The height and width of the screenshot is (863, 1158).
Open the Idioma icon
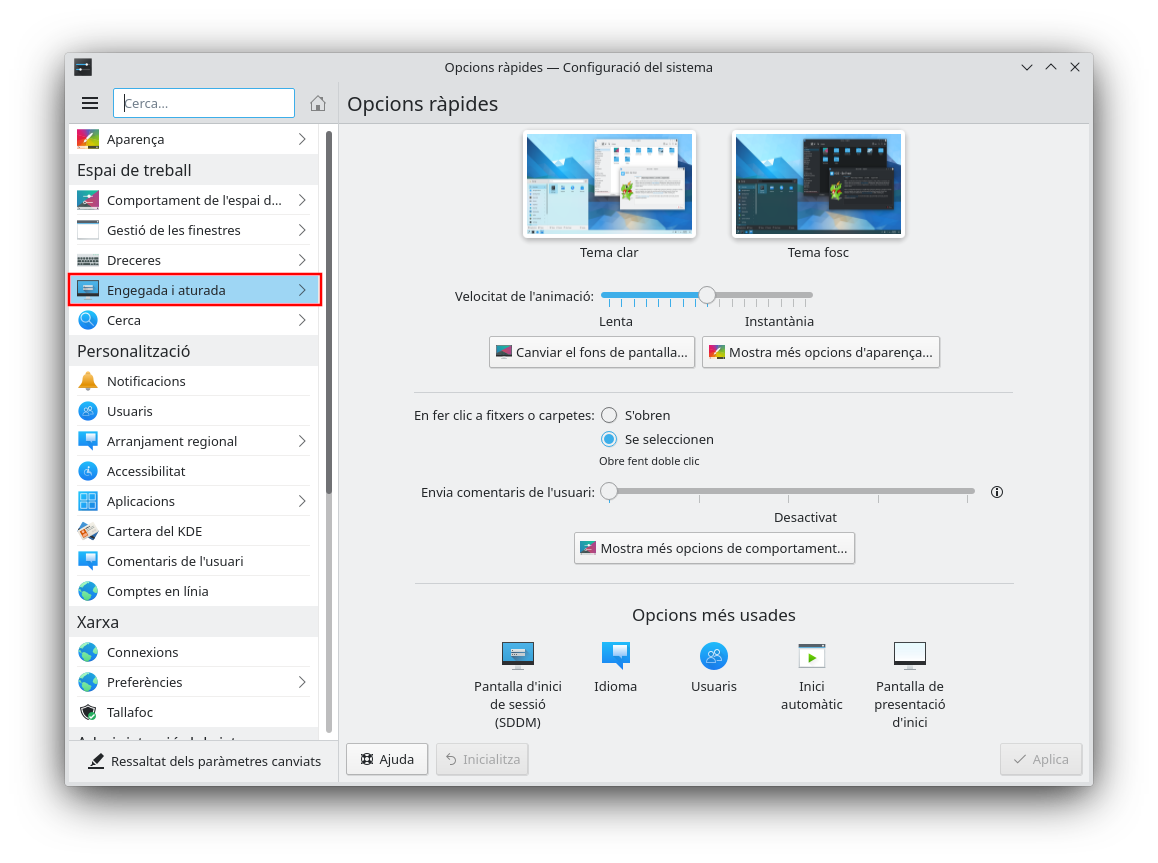[x=615, y=655]
